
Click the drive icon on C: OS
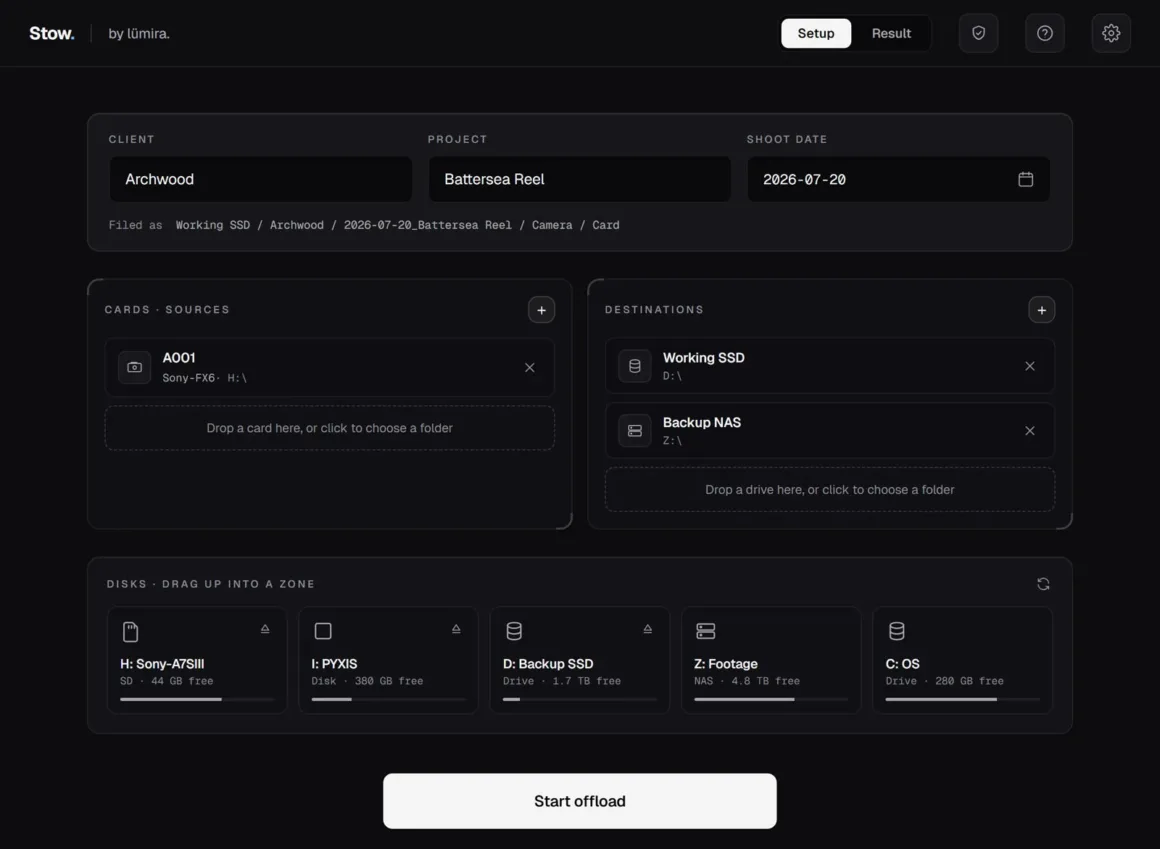897,631
